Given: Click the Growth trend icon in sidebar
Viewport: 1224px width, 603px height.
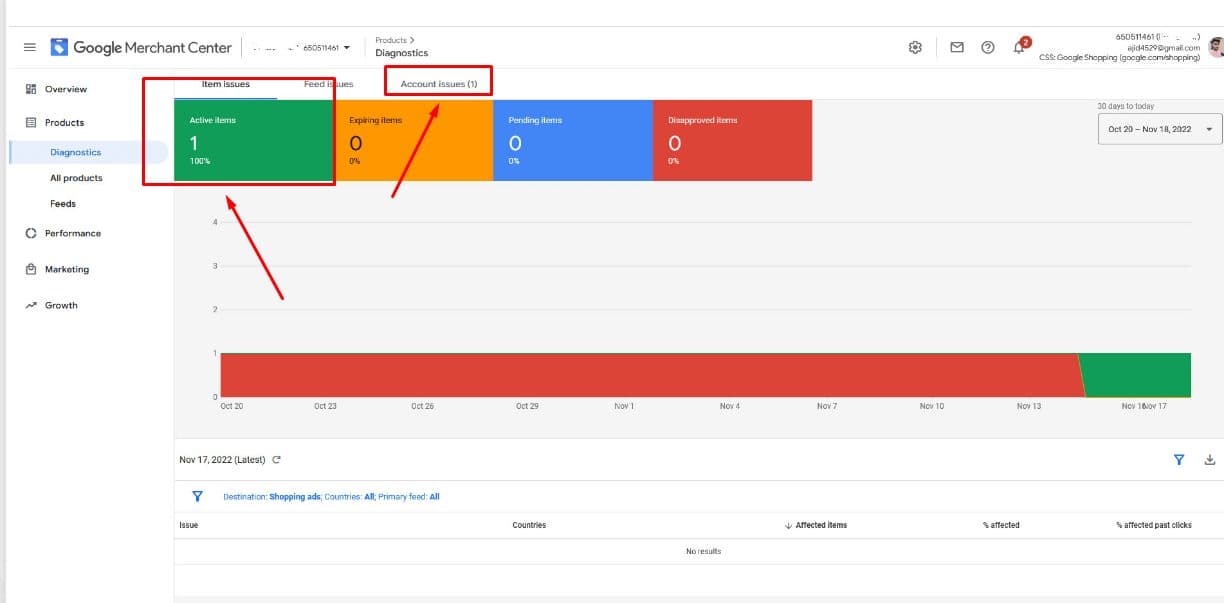Looking at the screenshot, I should coord(31,305).
